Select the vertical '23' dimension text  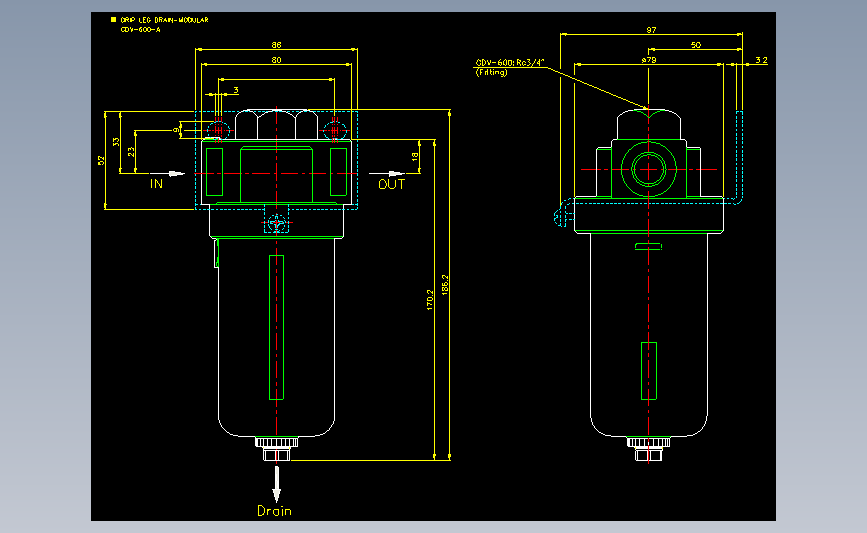click(x=130, y=151)
